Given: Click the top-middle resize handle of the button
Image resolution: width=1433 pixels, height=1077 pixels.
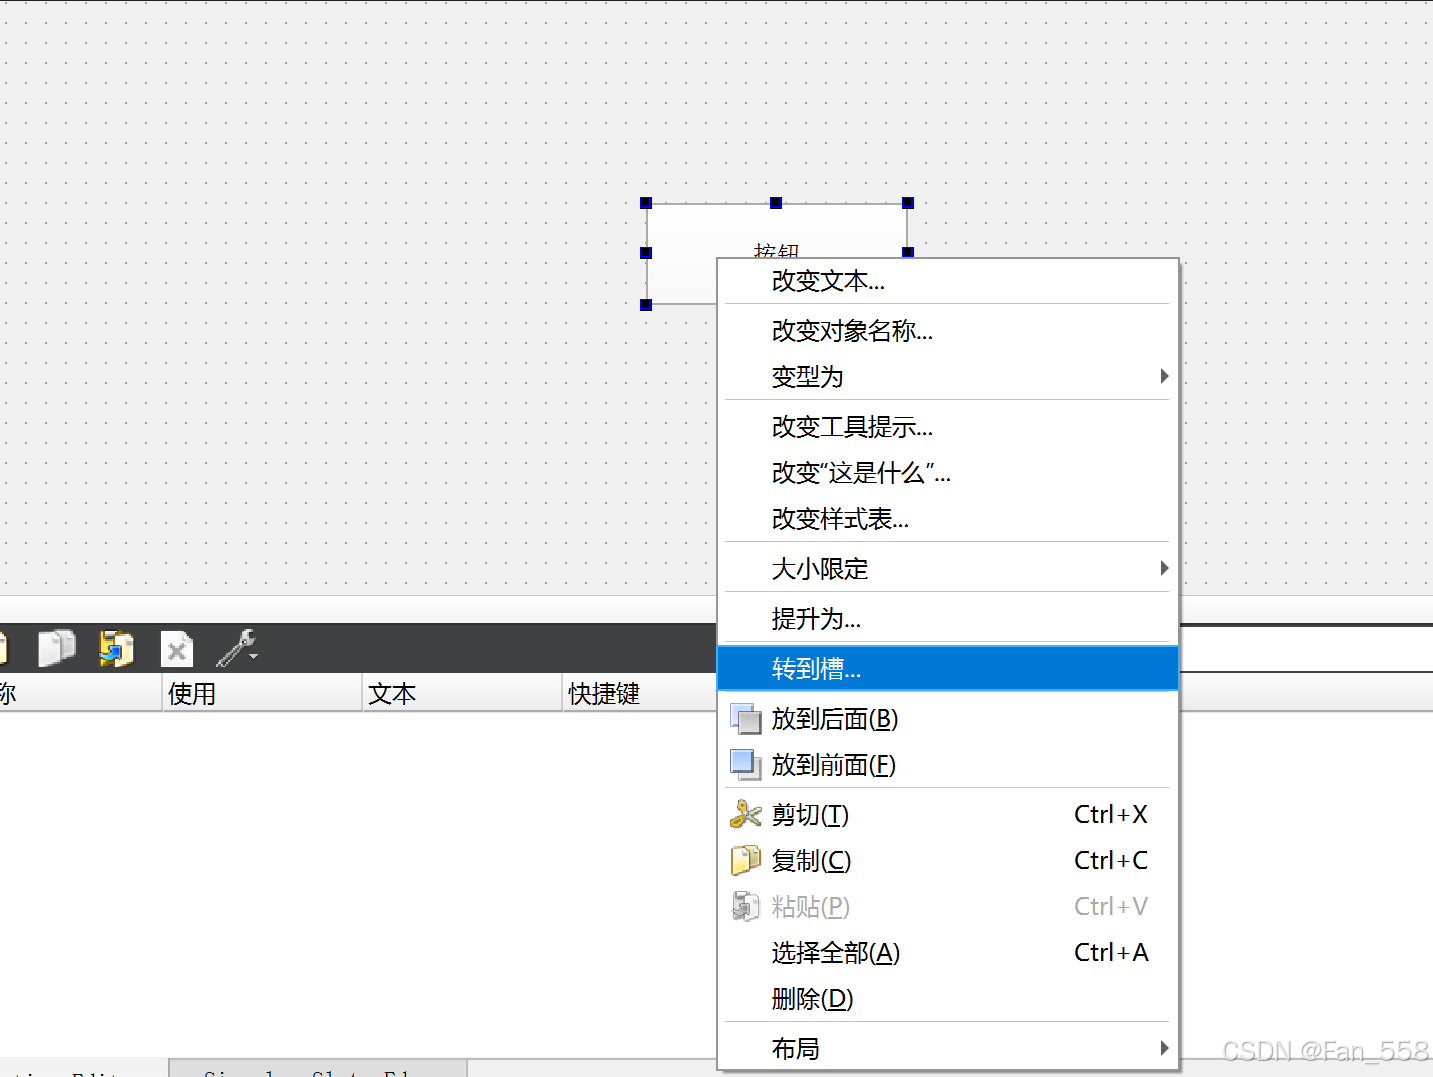Looking at the screenshot, I should (776, 203).
